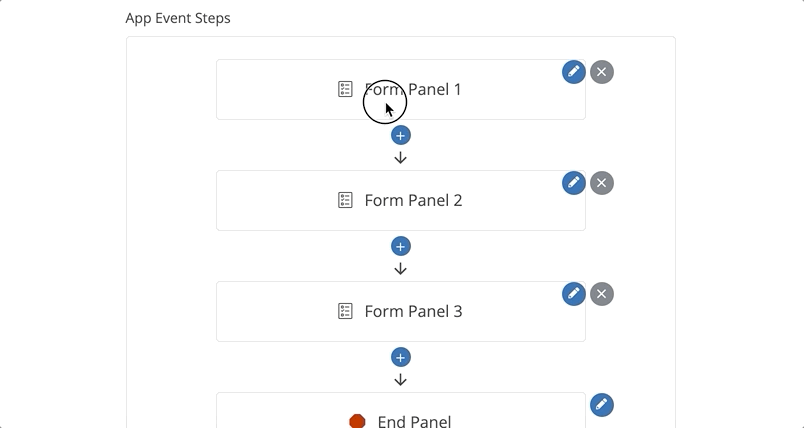This screenshot has height=428, width=804.
Task: Click the form icon in Form Panel 1
Action: click(345, 89)
